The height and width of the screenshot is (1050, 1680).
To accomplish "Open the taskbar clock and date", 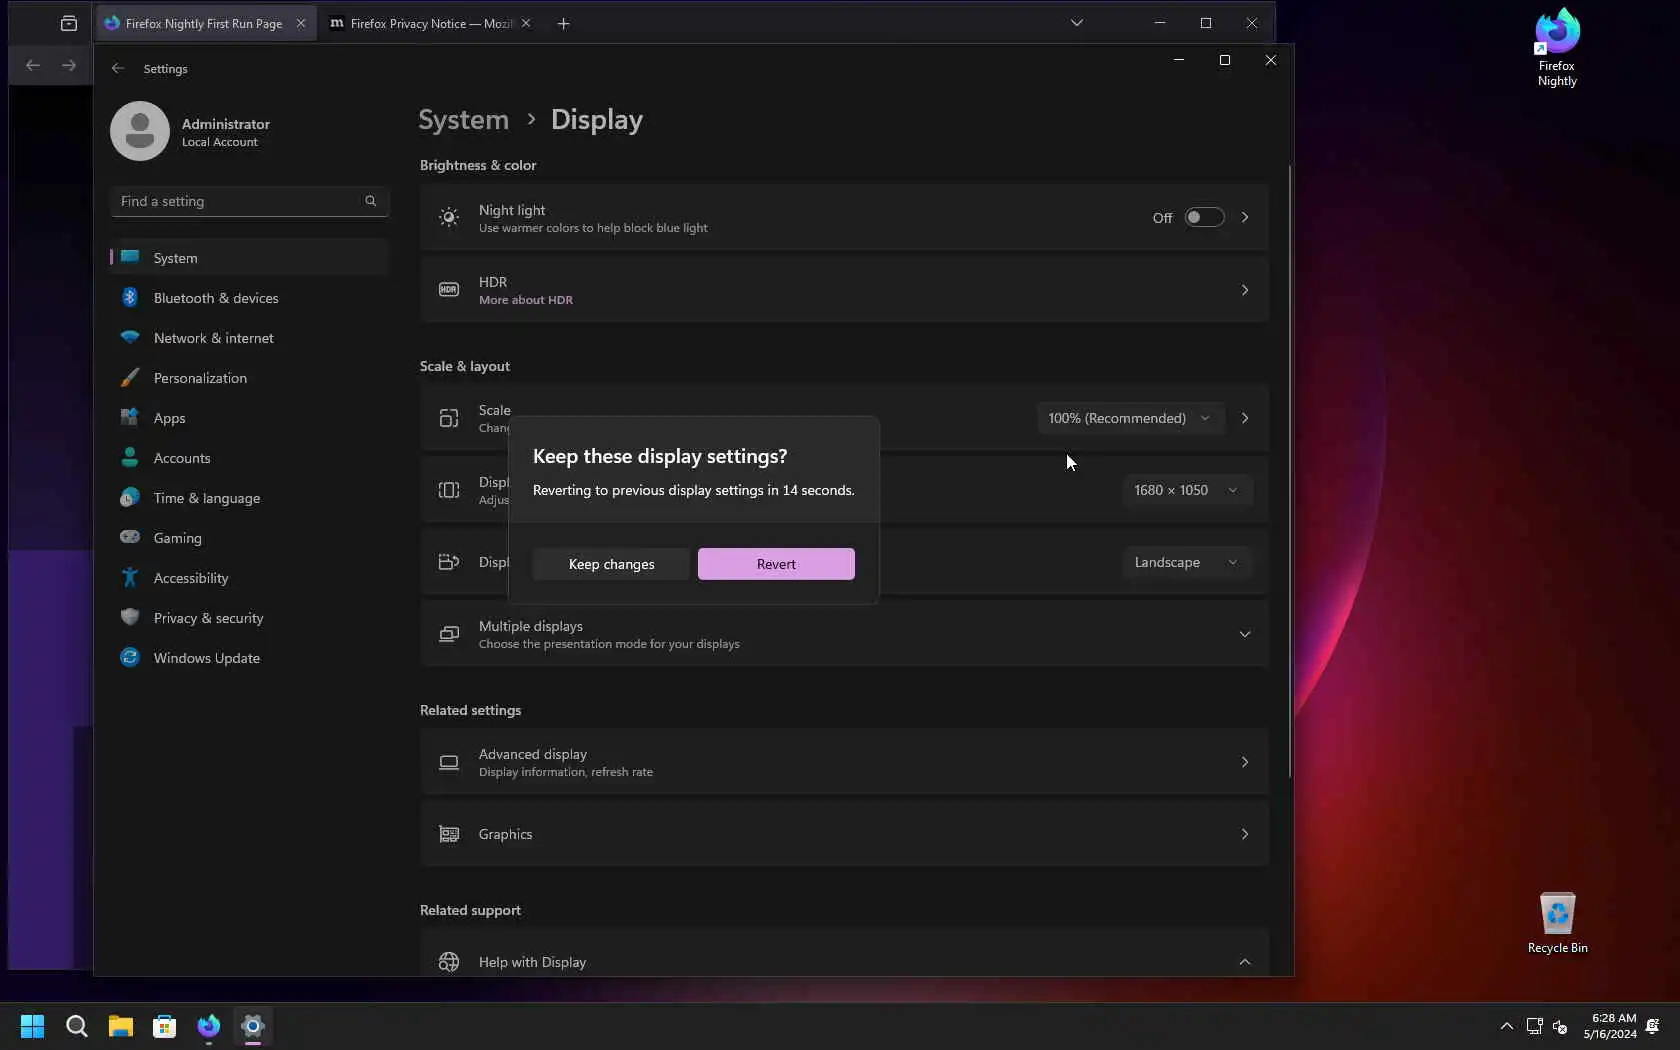I will [1610, 1026].
